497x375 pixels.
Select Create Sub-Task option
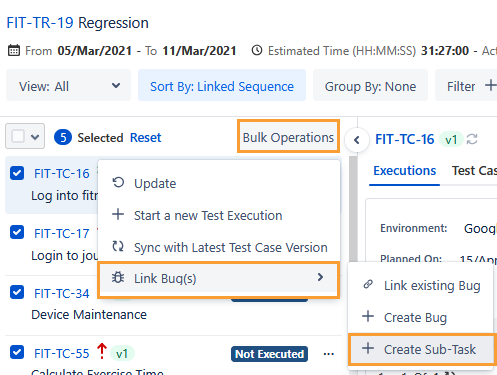[422, 349]
